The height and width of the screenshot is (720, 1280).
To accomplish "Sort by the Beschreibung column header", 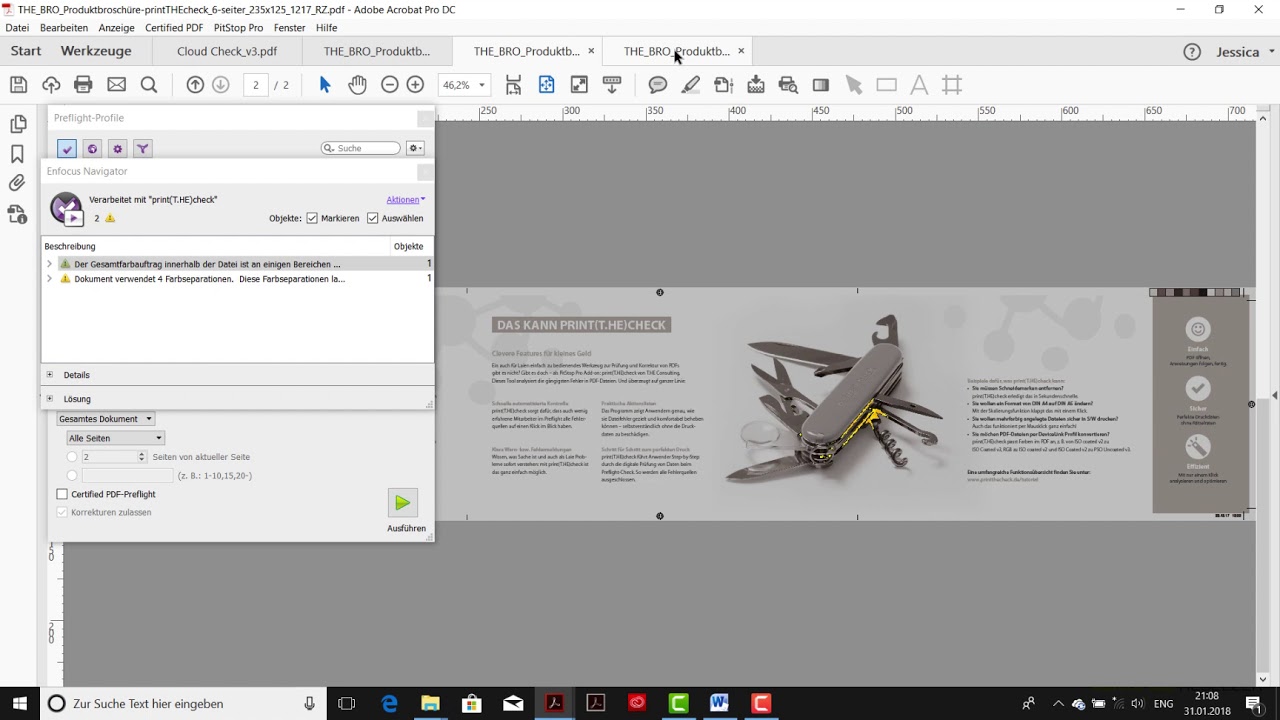I will (x=216, y=246).
